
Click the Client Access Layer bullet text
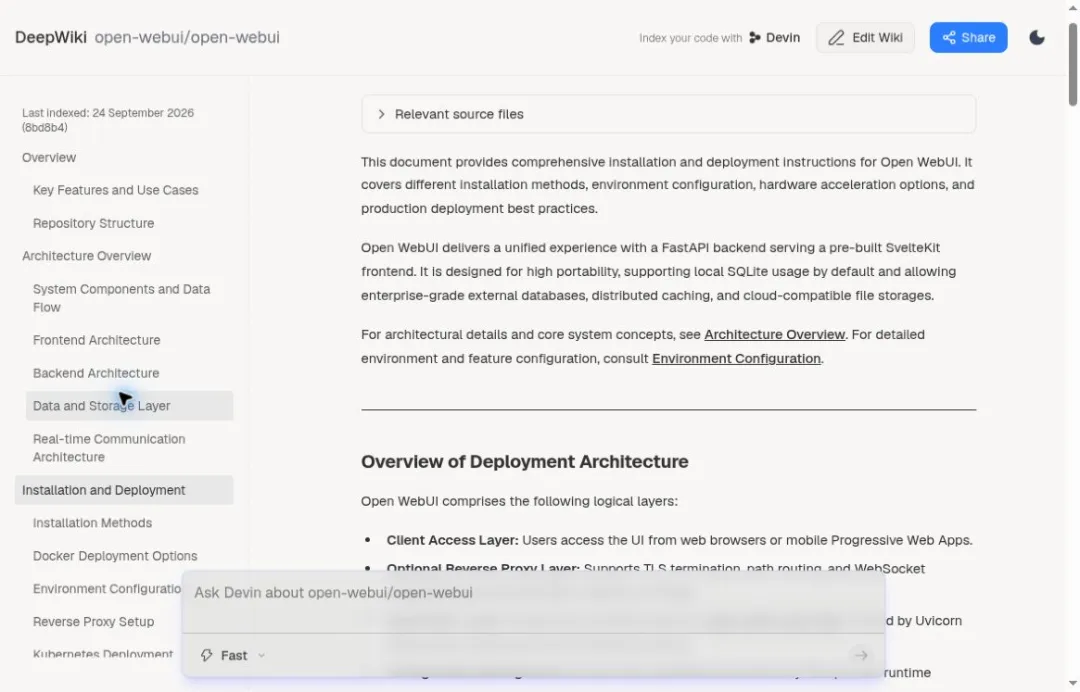(679, 541)
